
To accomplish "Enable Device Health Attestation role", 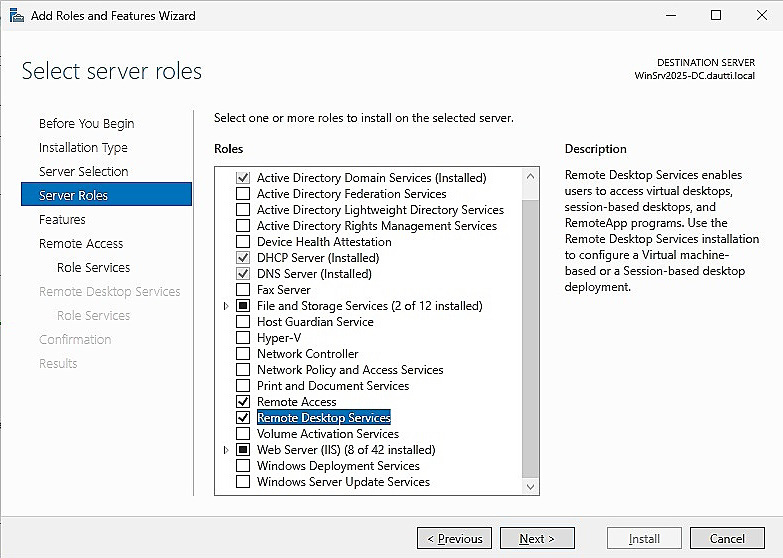I will (x=243, y=242).
